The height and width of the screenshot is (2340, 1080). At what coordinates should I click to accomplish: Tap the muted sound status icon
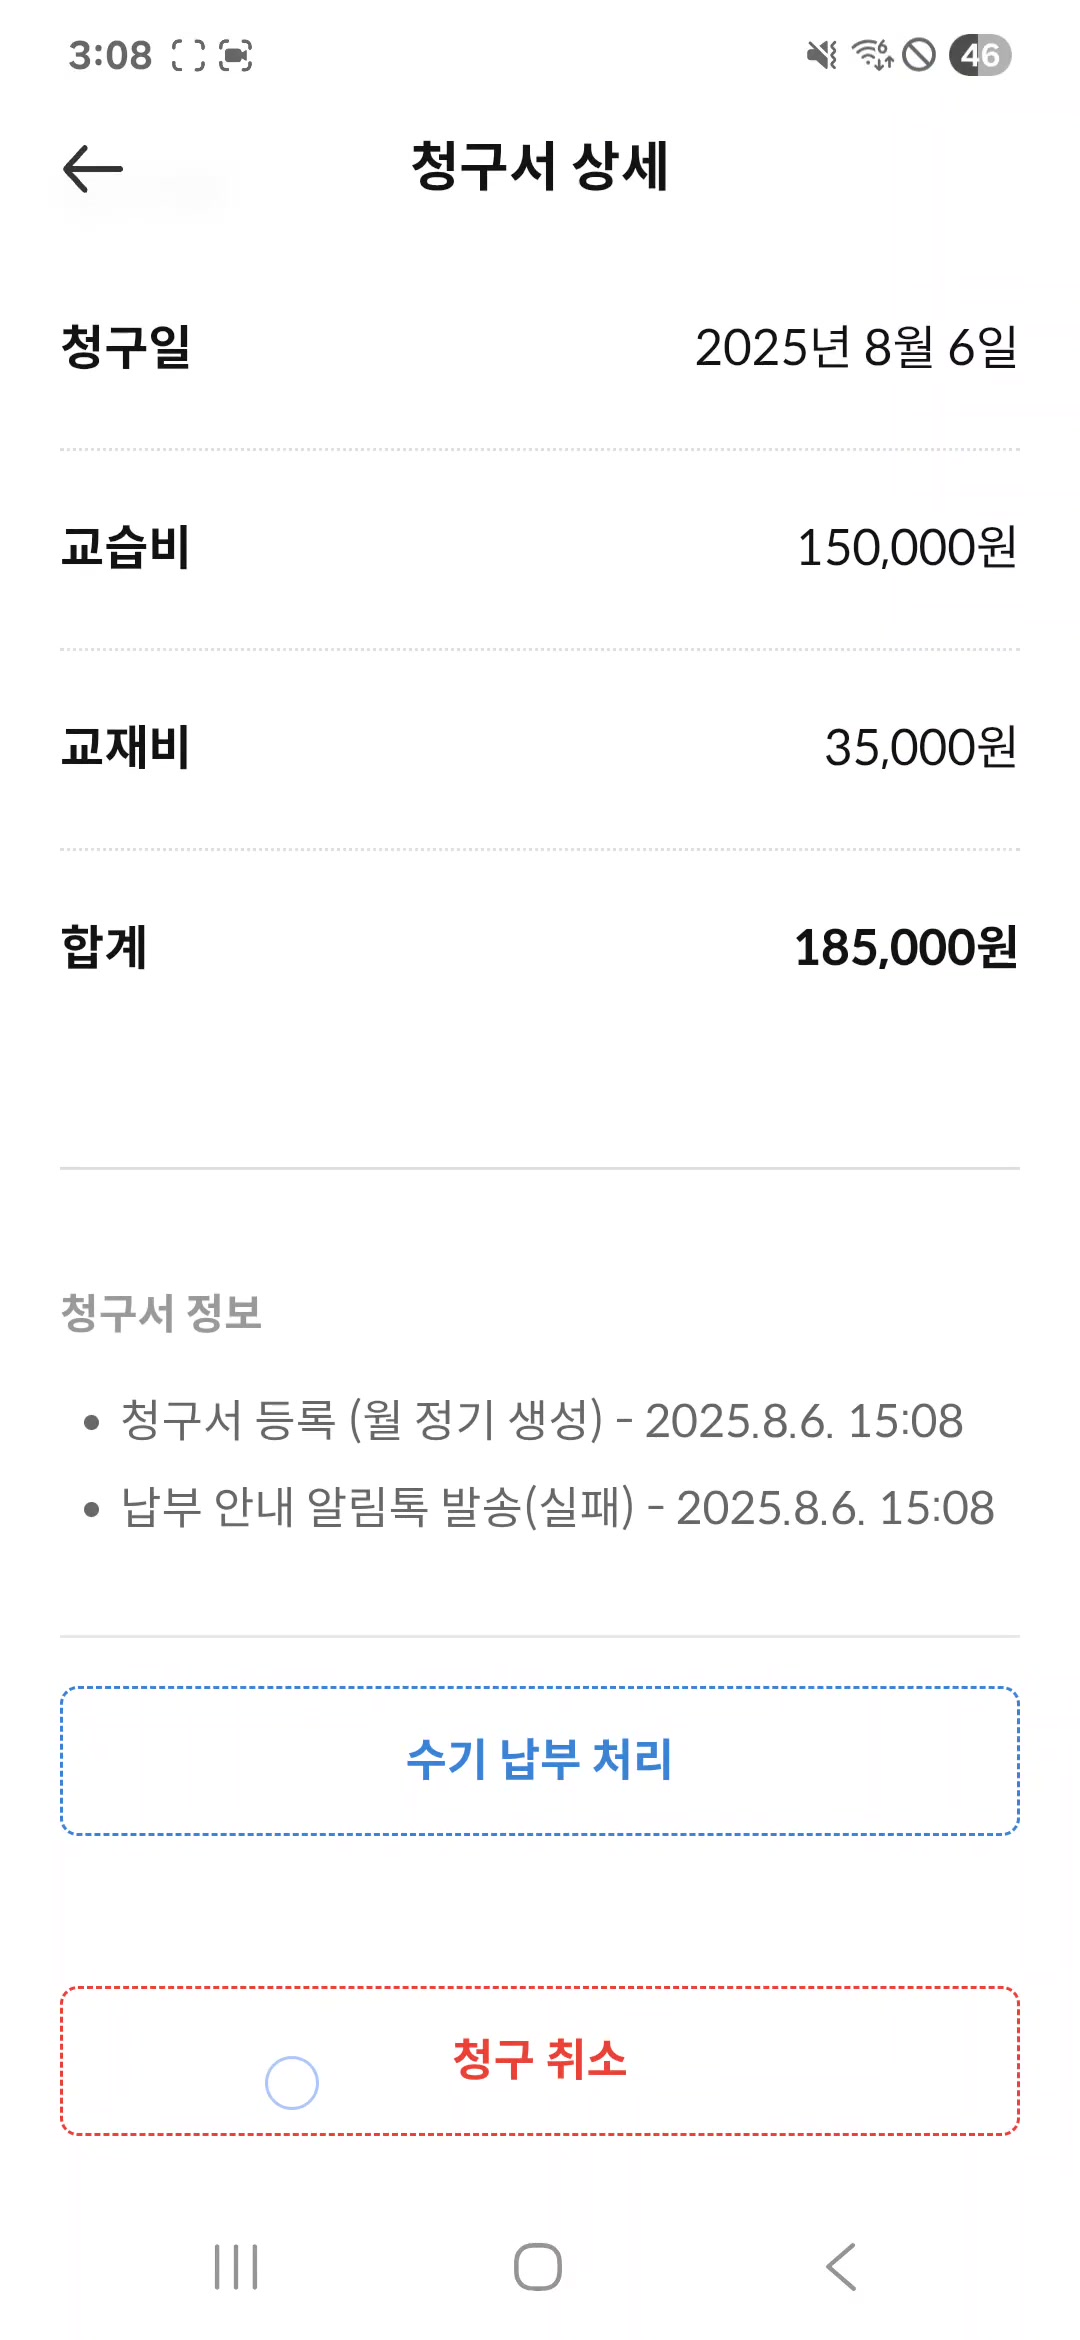[x=822, y=55]
